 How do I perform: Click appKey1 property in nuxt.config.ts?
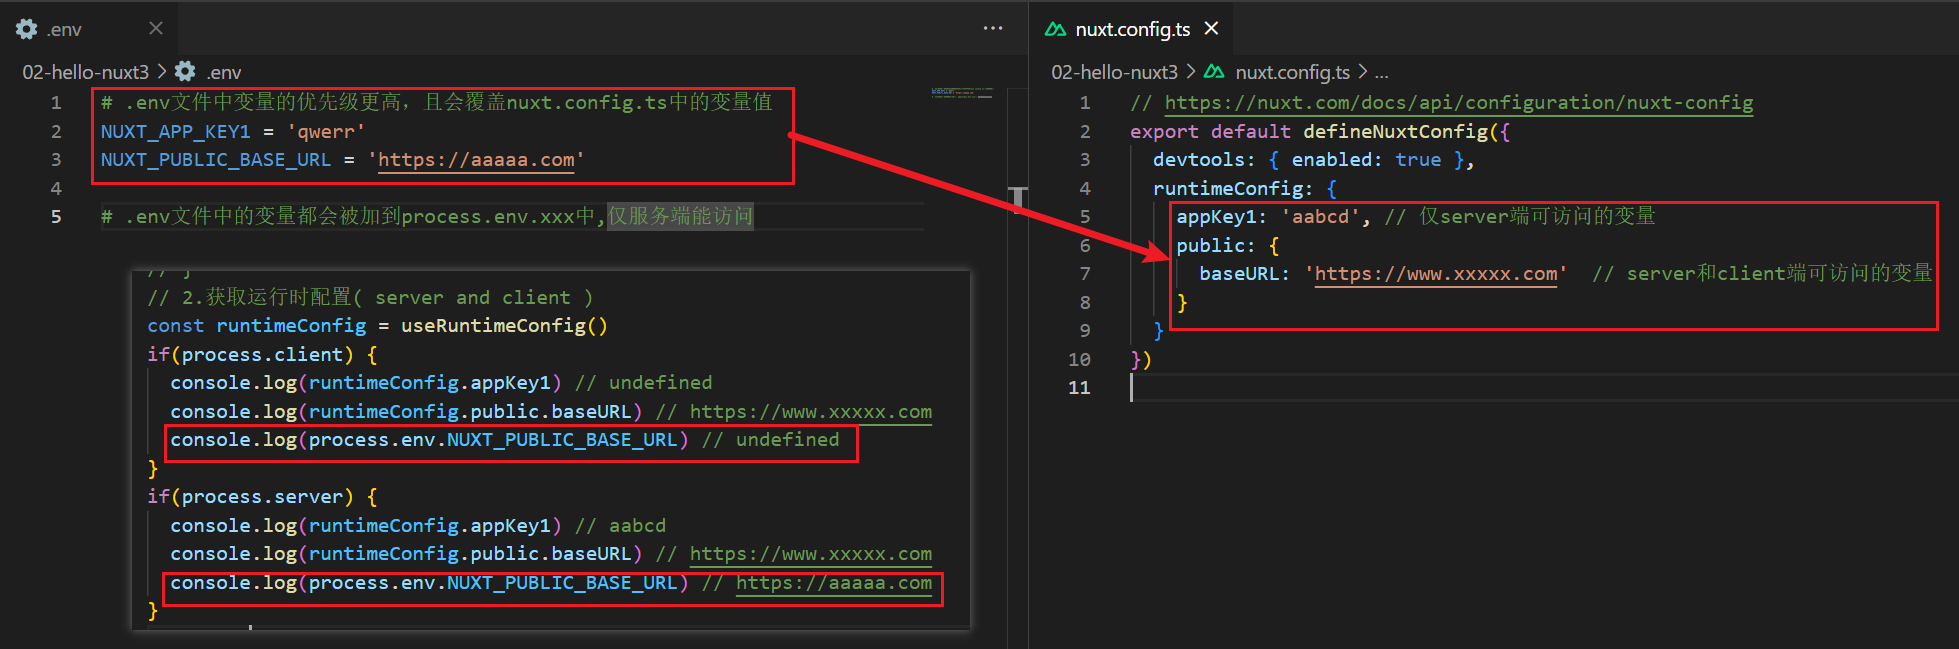pos(1216,217)
